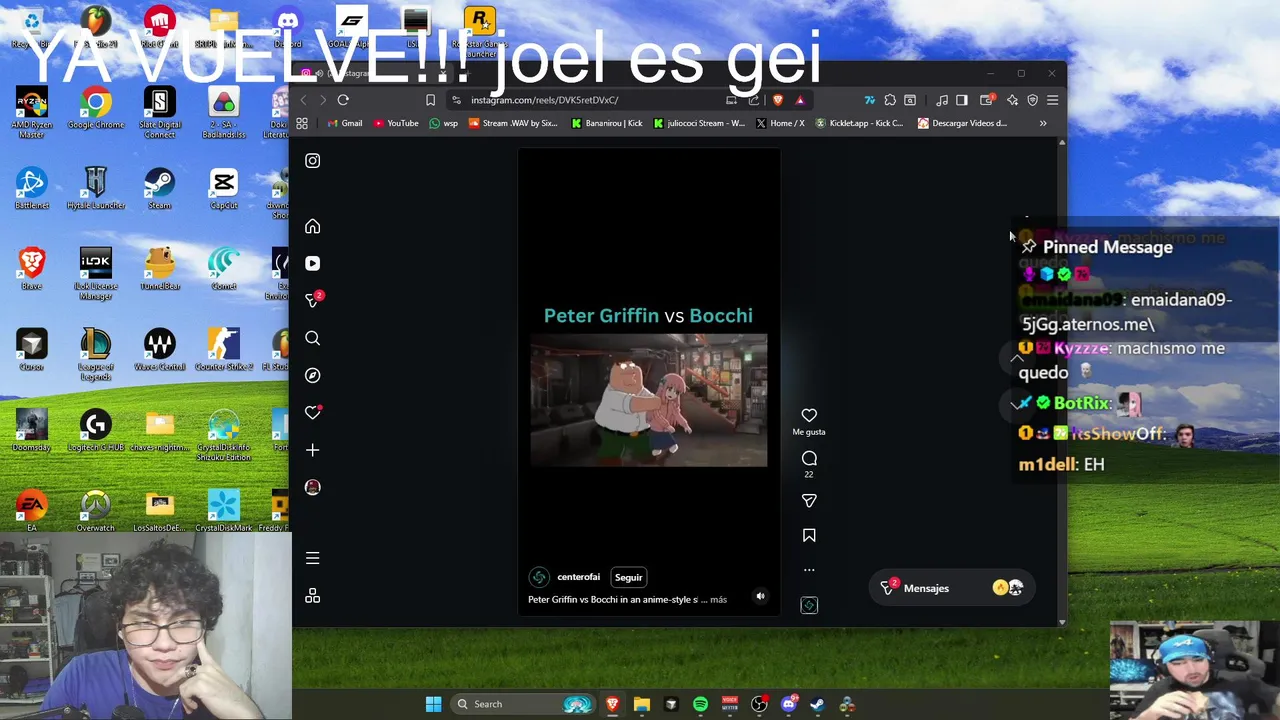1280x720 pixels.
Task: Open the Gmail bookmark
Action: [344, 123]
